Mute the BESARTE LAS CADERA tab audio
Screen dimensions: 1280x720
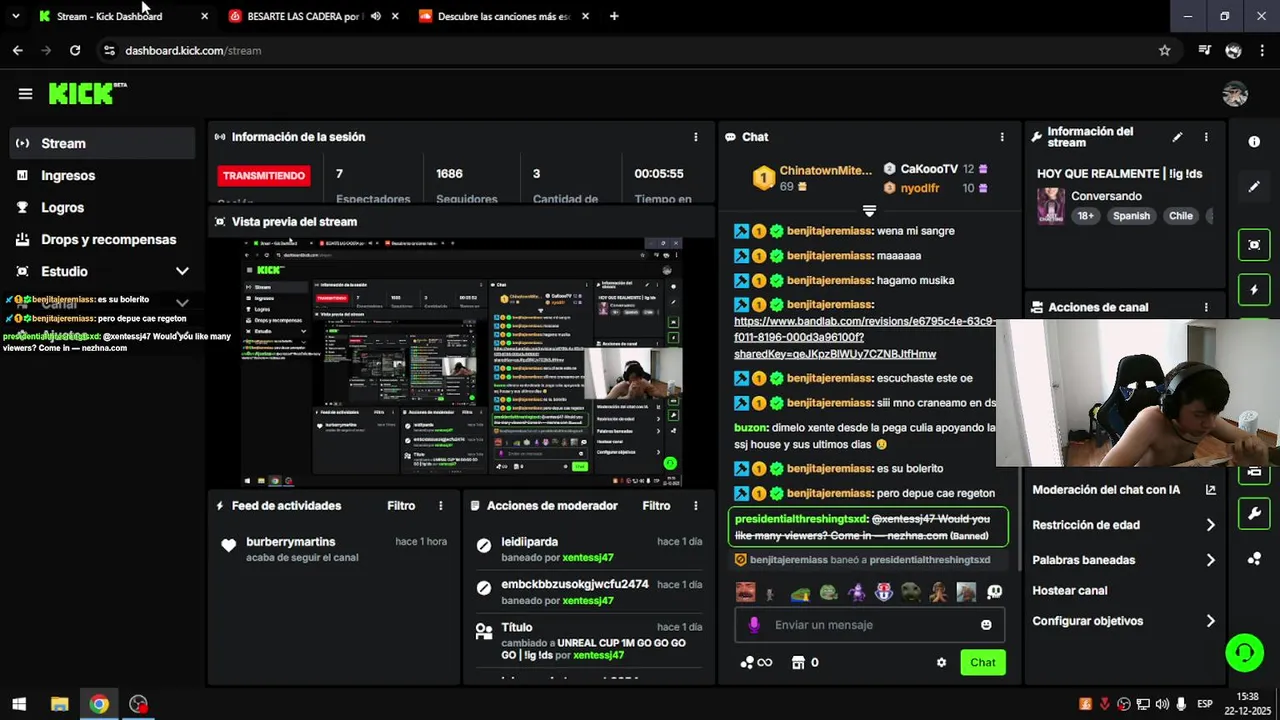pos(375,16)
